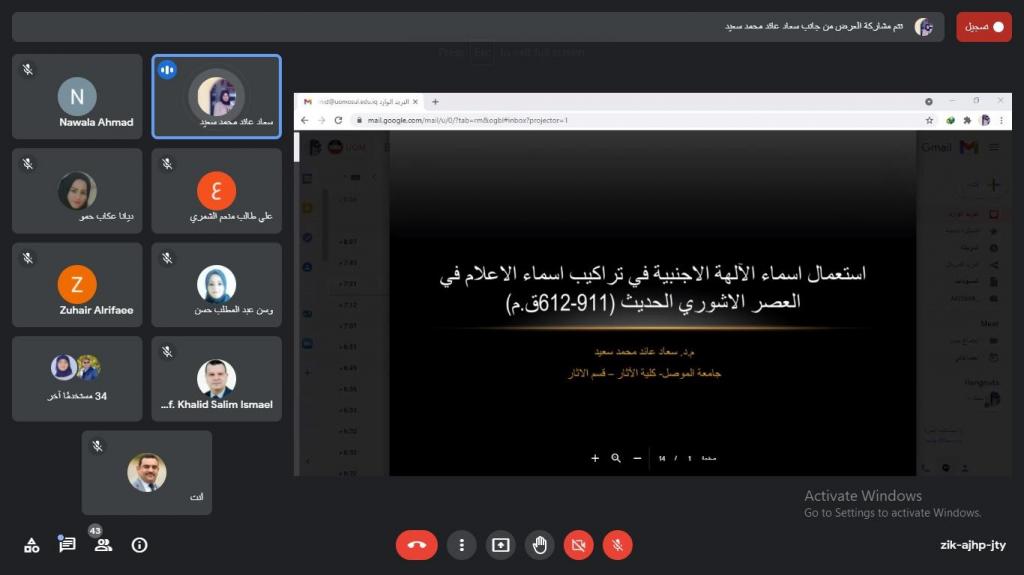Select the Nawala Ahmad participant tile
The height and width of the screenshot is (575, 1024).
point(77,97)
